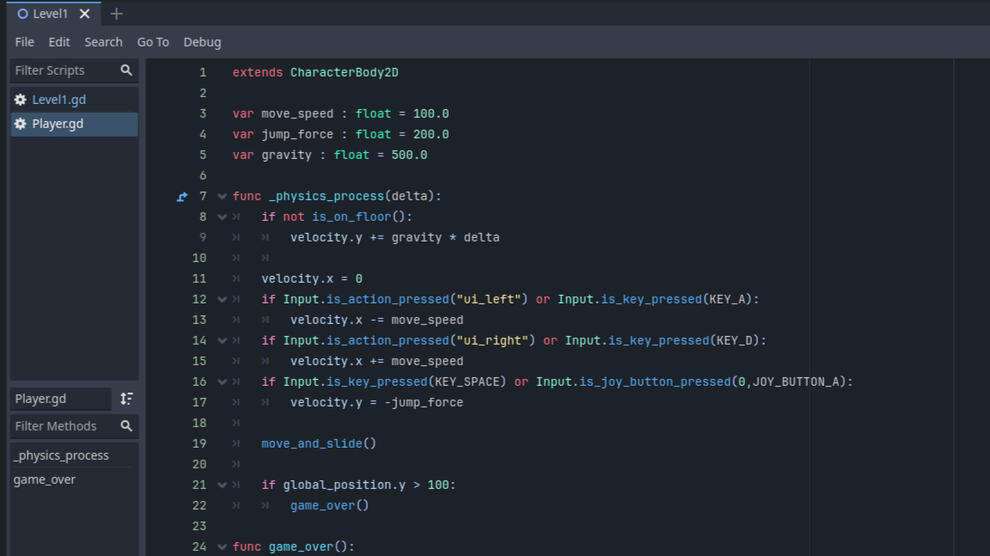Viewport: 990px width, 556px height.
Task: Open the File menu
Action: [x=25, y=42]
